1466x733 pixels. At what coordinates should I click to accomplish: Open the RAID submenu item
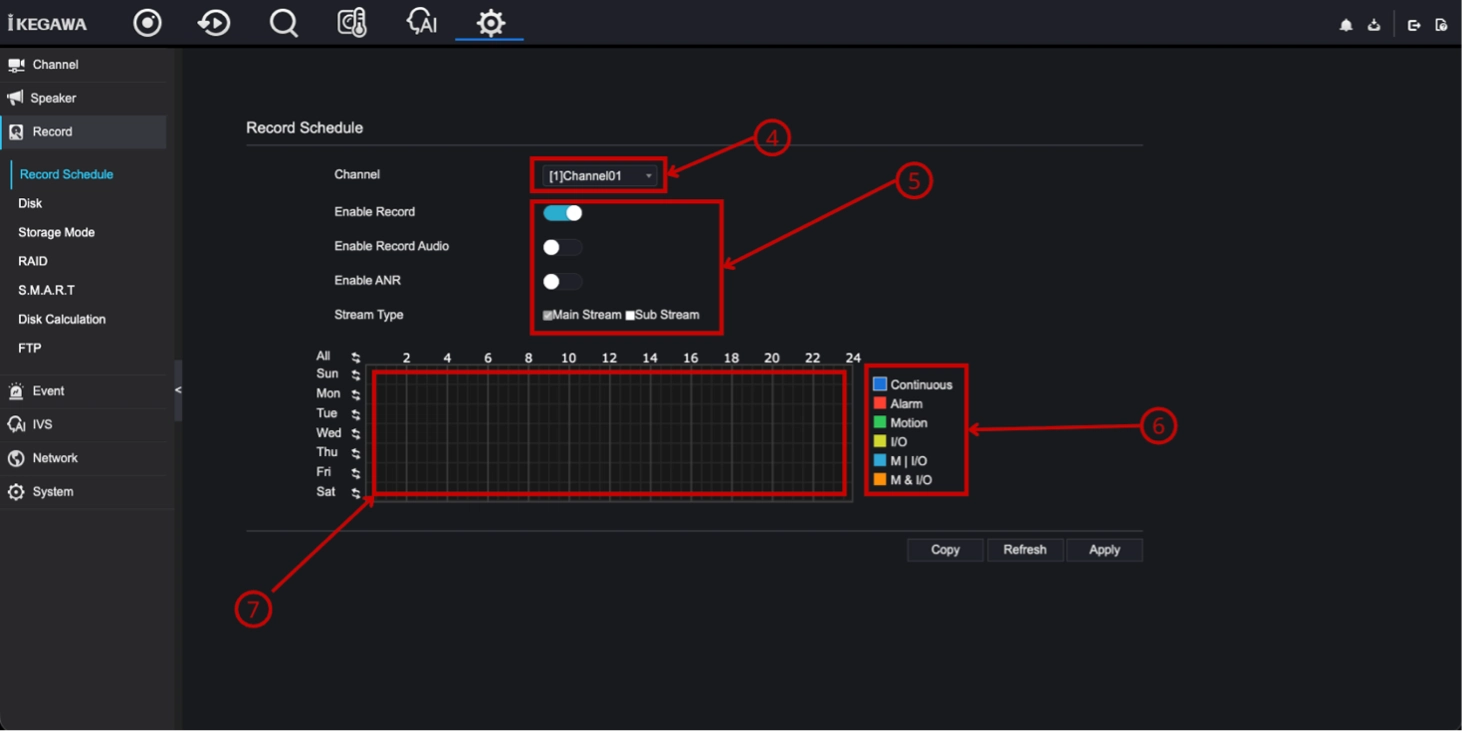[33, 262]
